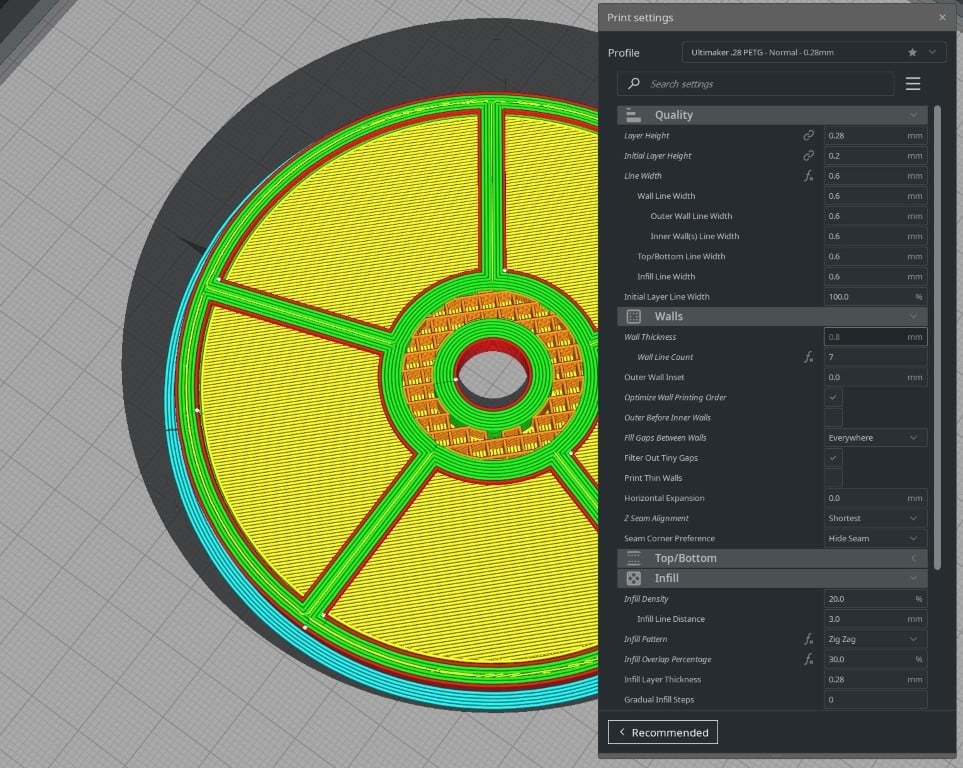Image resolution: width=963 pixels, height=768 pixels.
Task: Open the Profile dropdown
Action: click(813, 52)
